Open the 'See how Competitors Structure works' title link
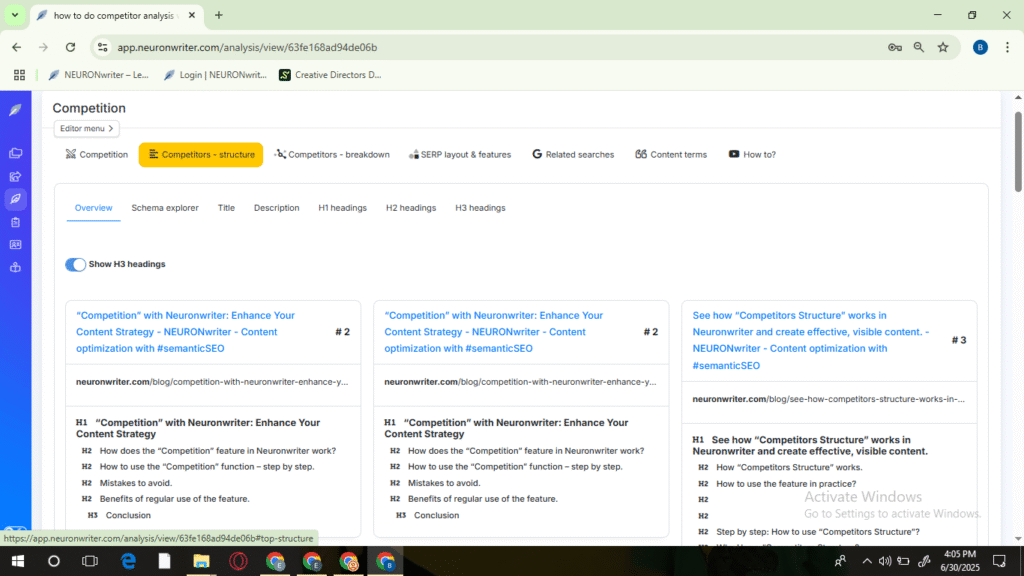 tap(811, 340)
